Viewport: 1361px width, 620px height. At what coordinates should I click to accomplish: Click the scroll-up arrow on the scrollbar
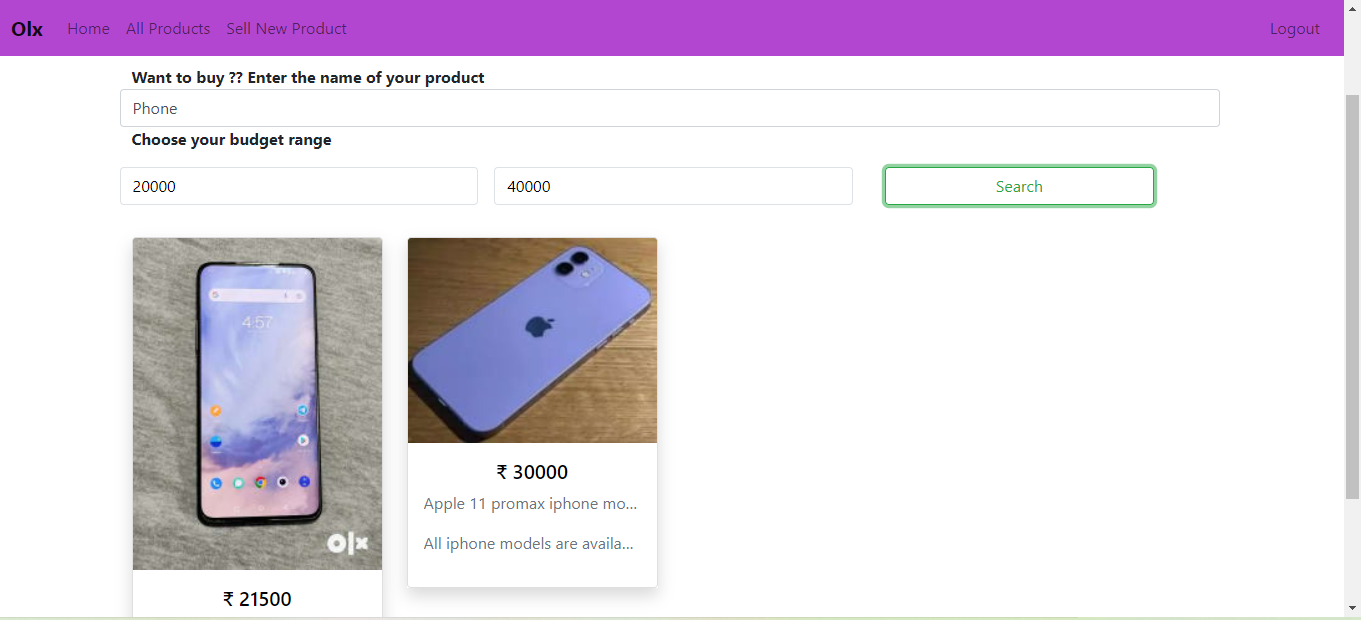point(1353,8)
